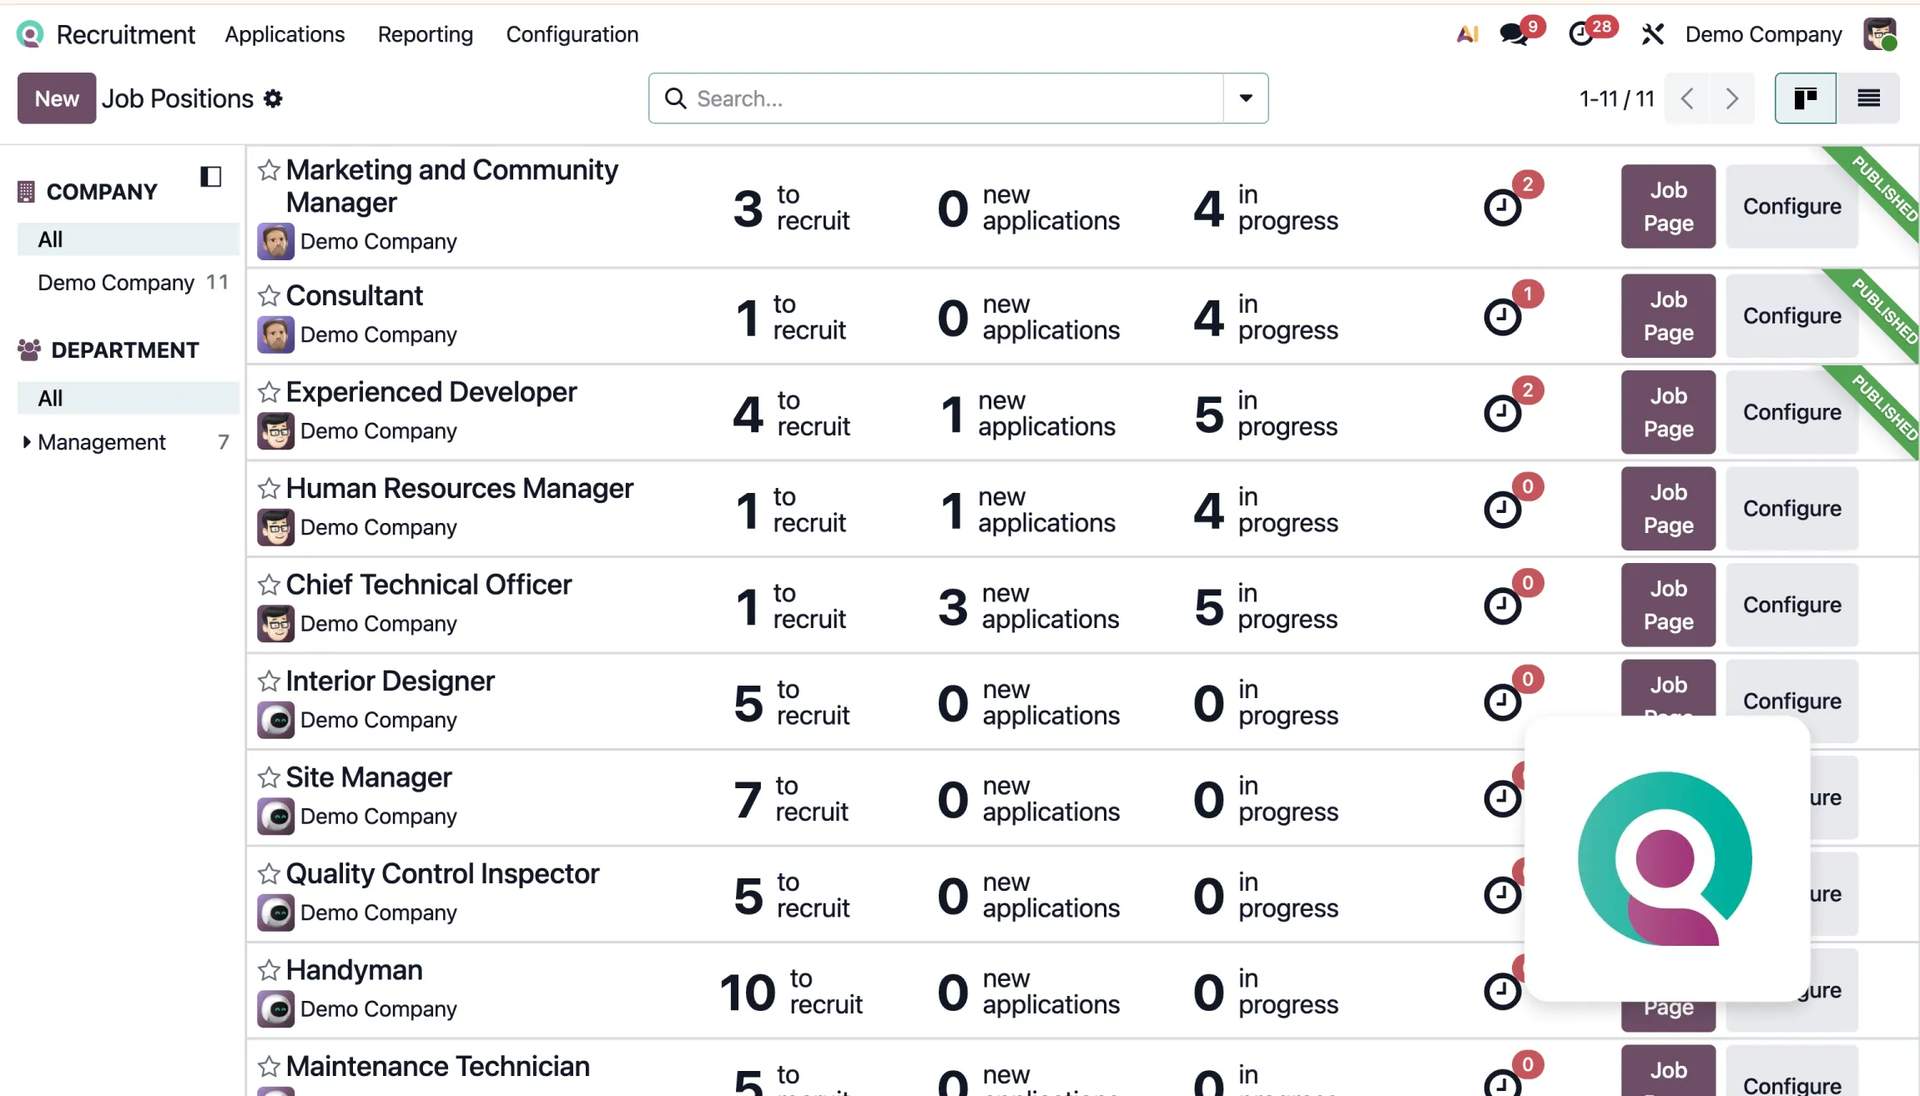Open the Configuration menu
Viewport: 1920px width, 1096px height.
pyautogui.click(x=572, y=35)
